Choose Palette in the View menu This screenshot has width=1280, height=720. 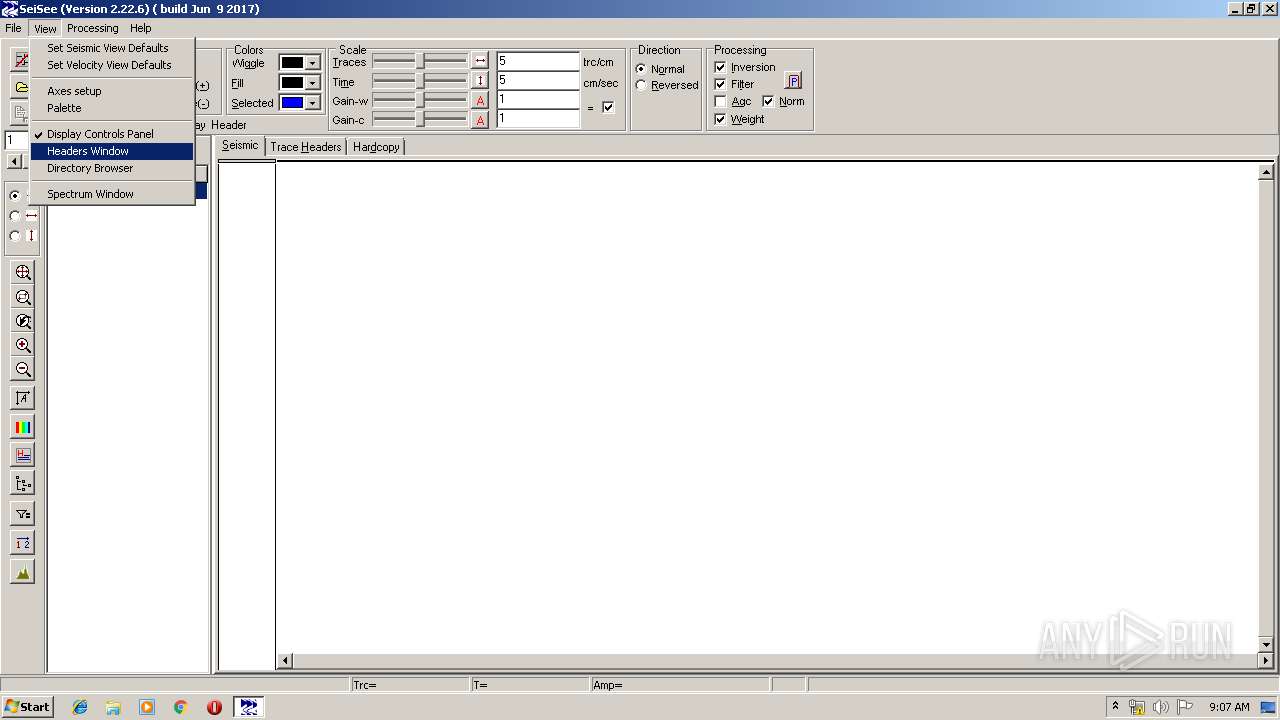tap(112, 108)
